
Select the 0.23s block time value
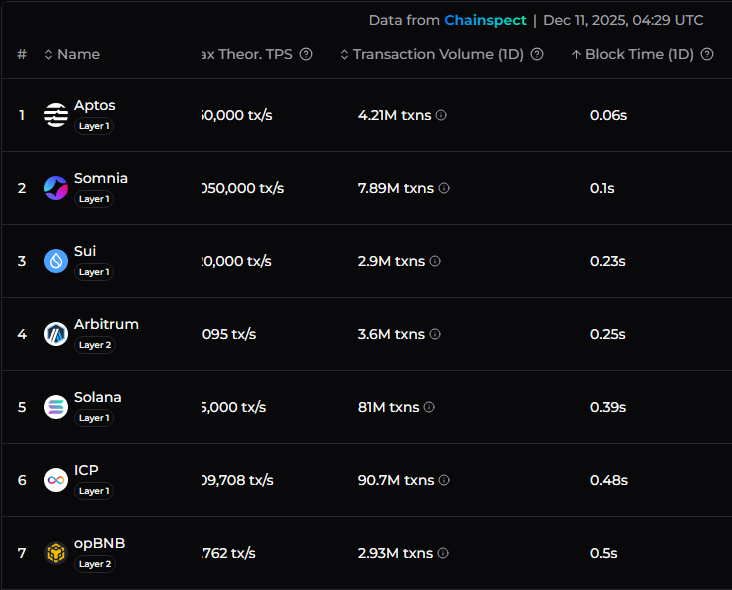tap(608, 261)
